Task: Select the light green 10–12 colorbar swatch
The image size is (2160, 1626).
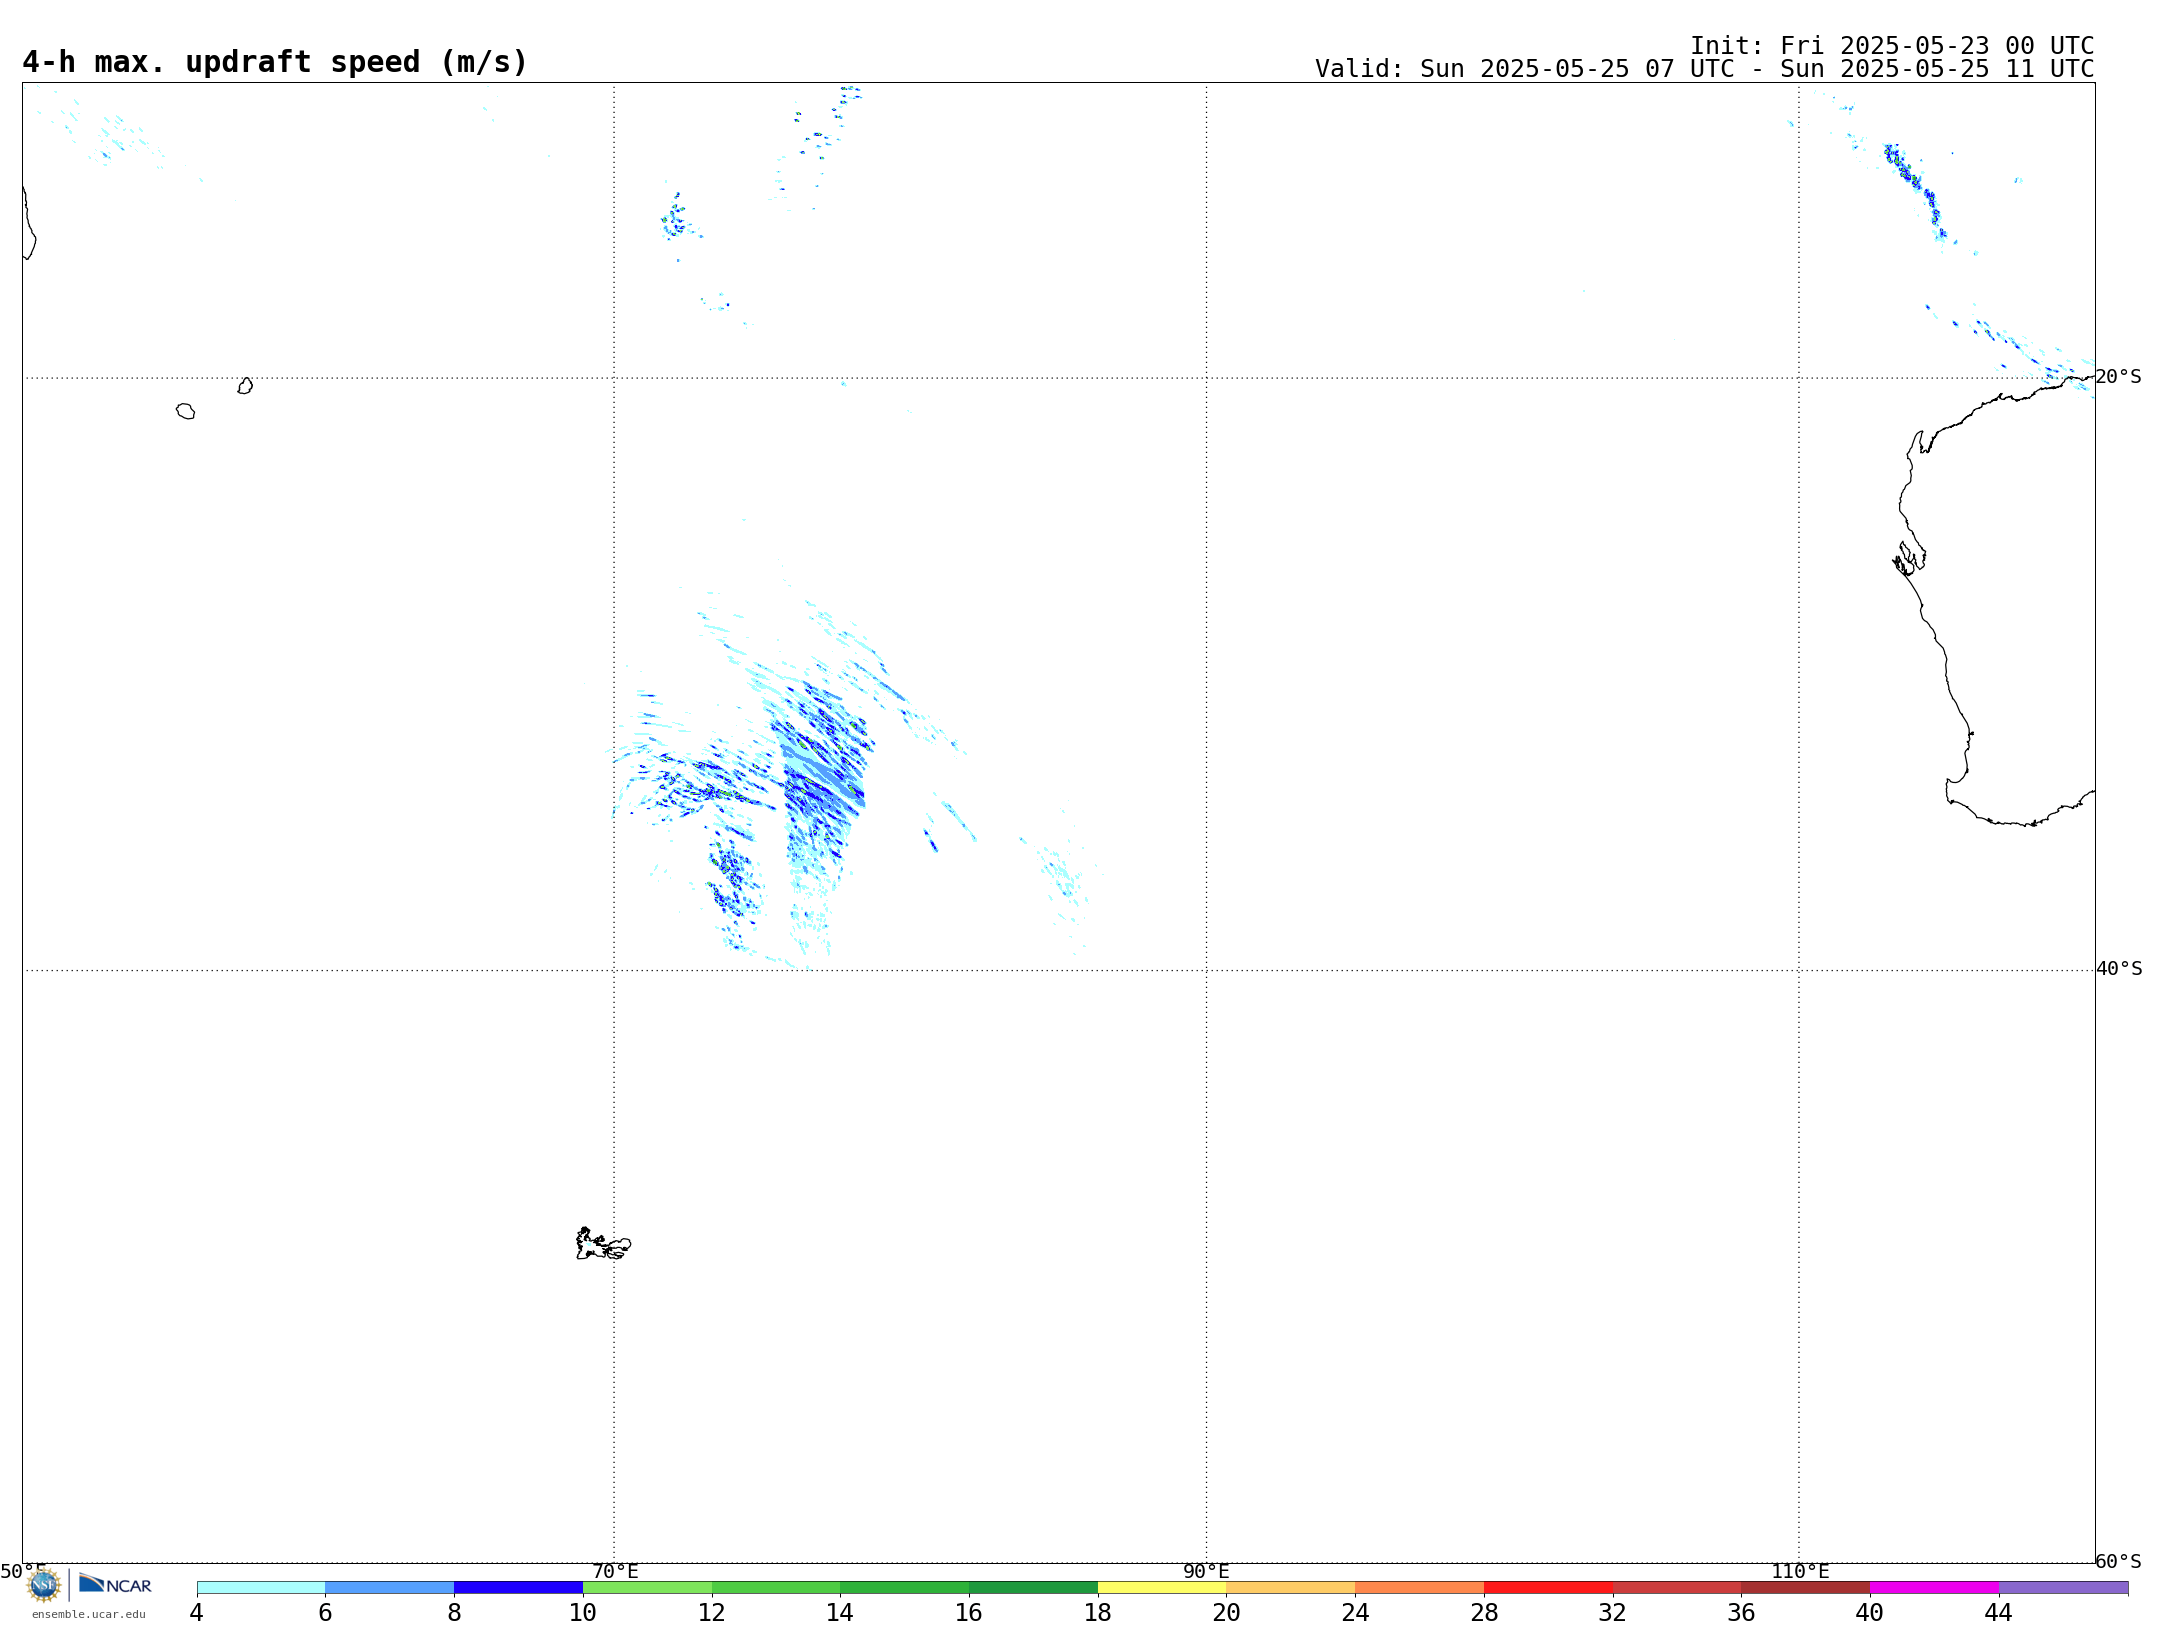Action: point(647,1587)
